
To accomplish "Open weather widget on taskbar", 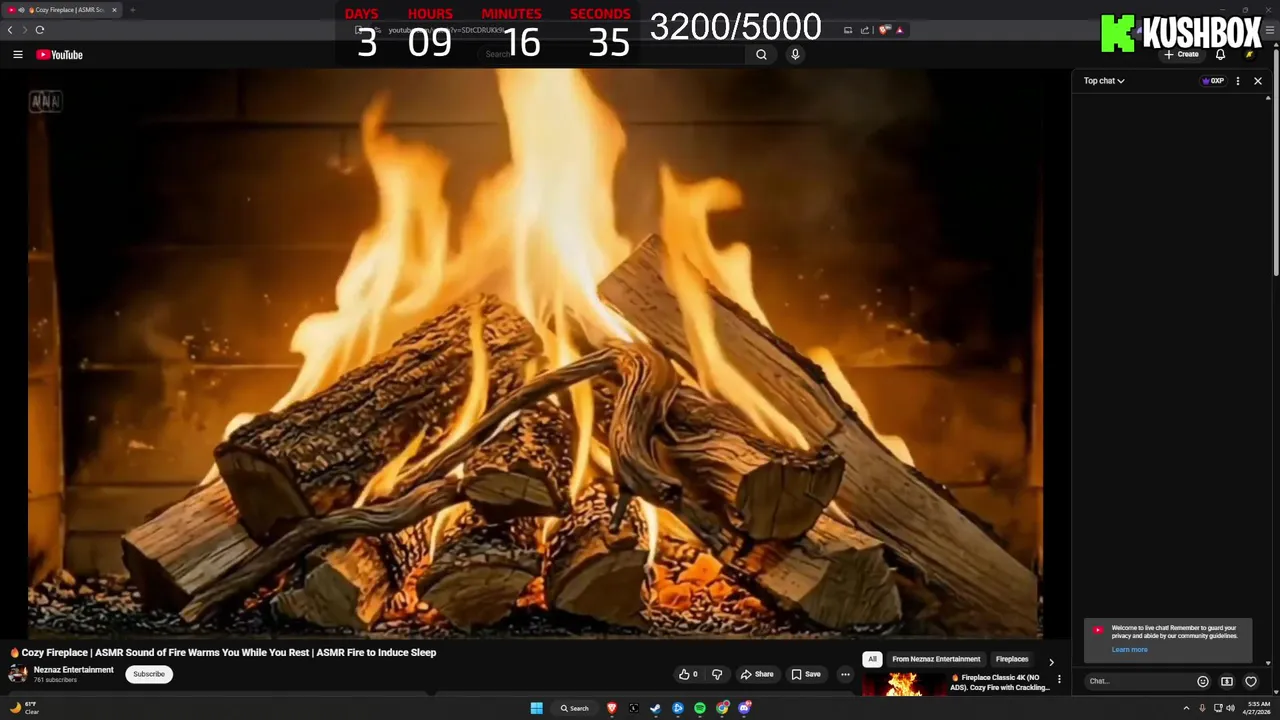I will (24, 708).
